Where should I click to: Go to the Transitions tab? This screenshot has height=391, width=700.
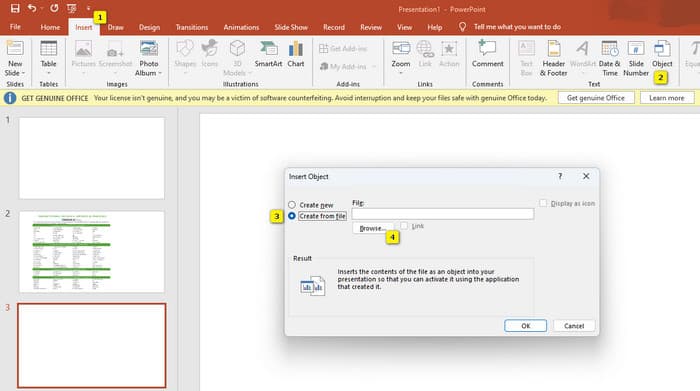click(192, 27)
